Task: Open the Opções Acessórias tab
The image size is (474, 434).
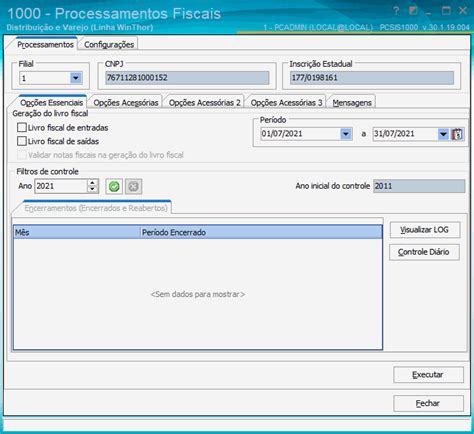Action: point(126,102)
